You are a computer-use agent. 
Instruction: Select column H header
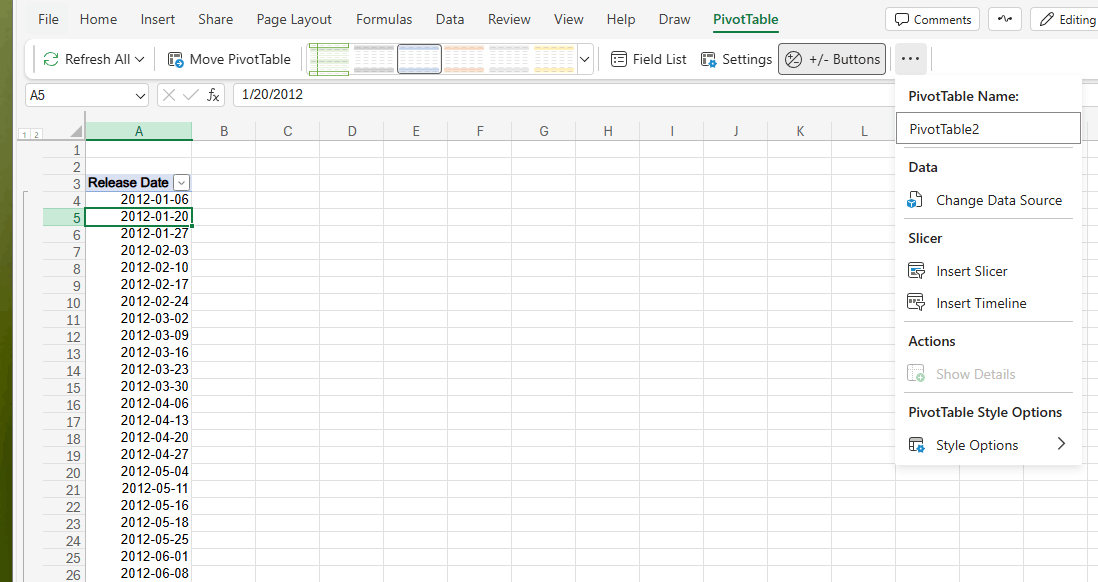click(x=608, y=131)
